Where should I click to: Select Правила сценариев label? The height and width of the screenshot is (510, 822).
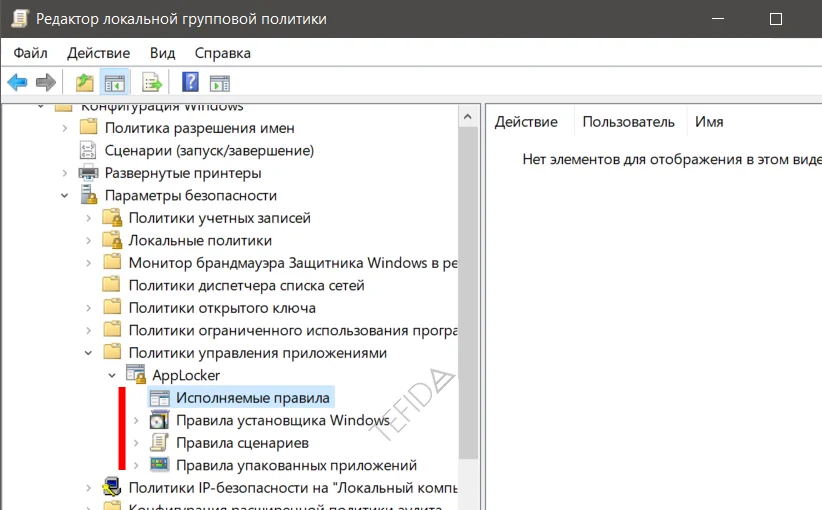tap(242, 443)
